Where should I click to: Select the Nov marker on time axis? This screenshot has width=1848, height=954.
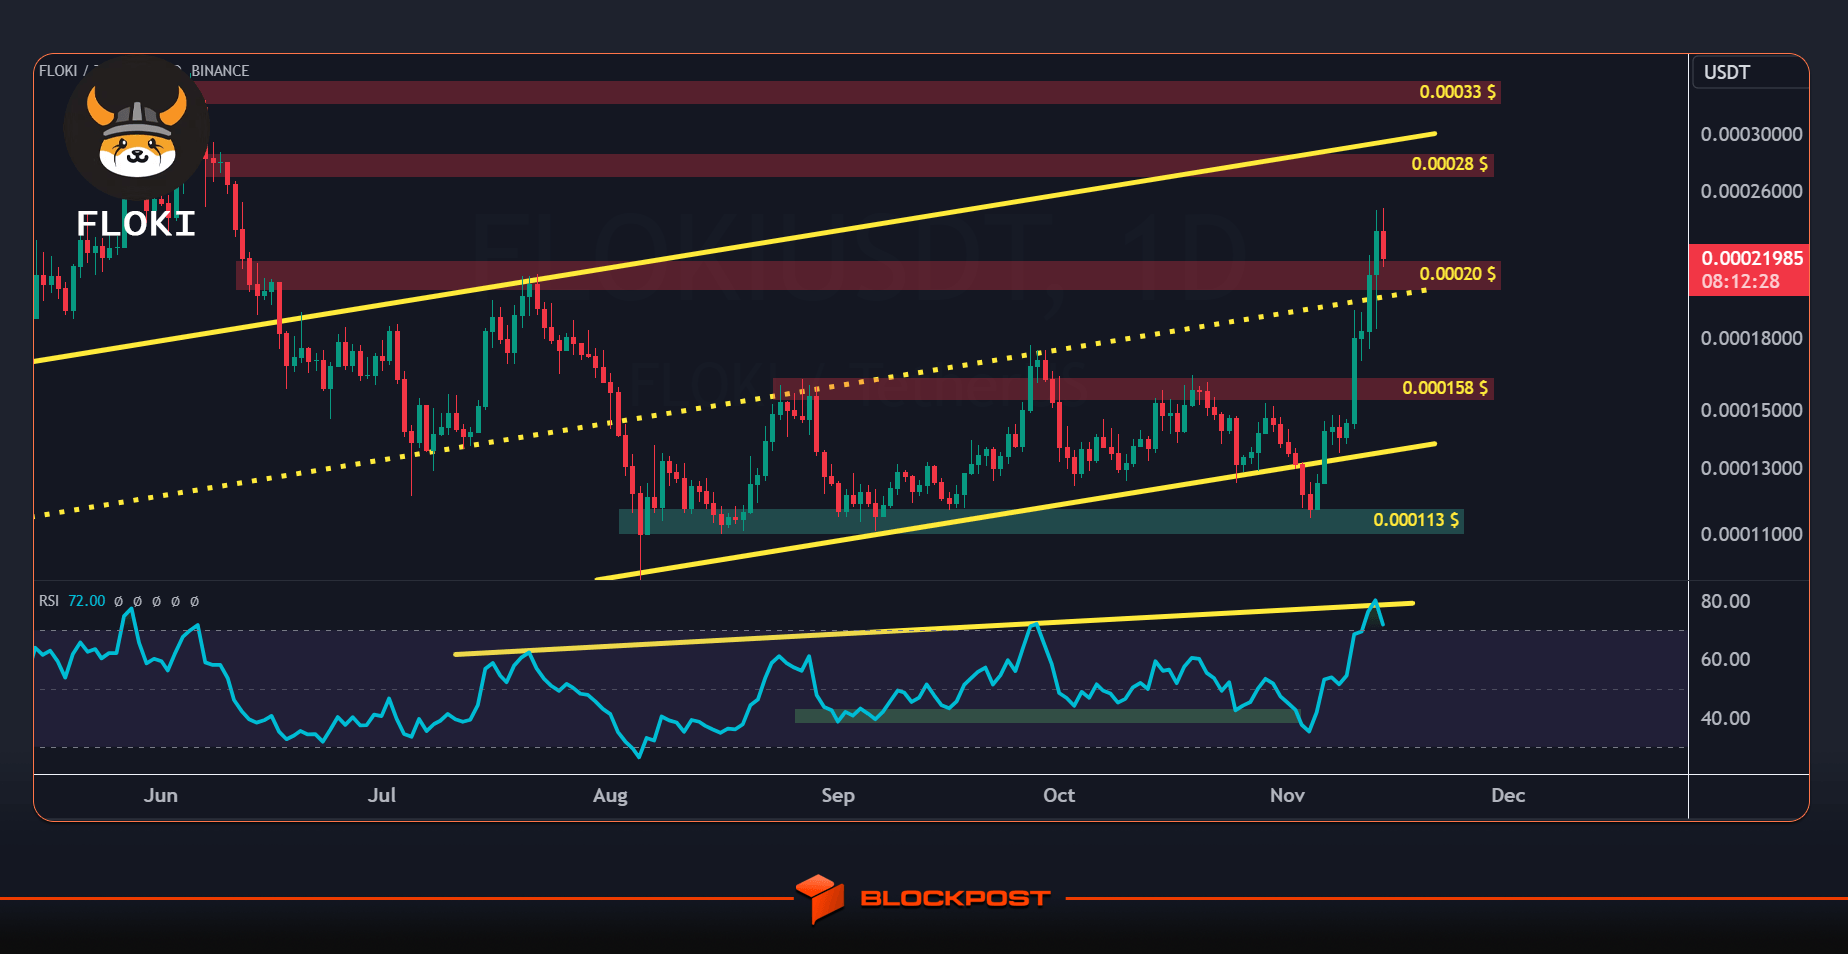click(x=1287, y=795)
